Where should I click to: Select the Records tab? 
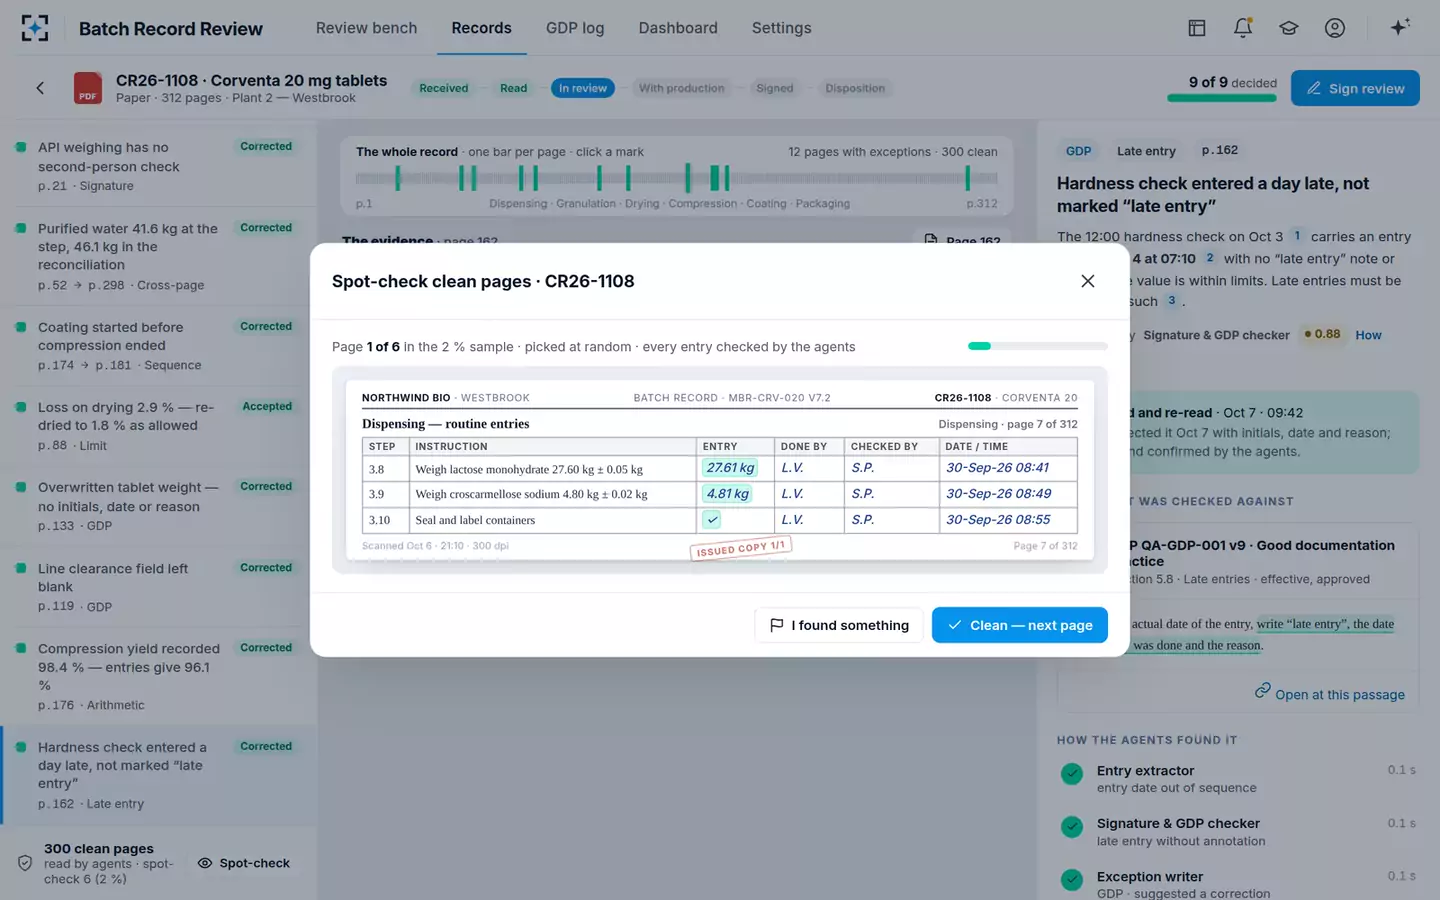tap(481, 28)
